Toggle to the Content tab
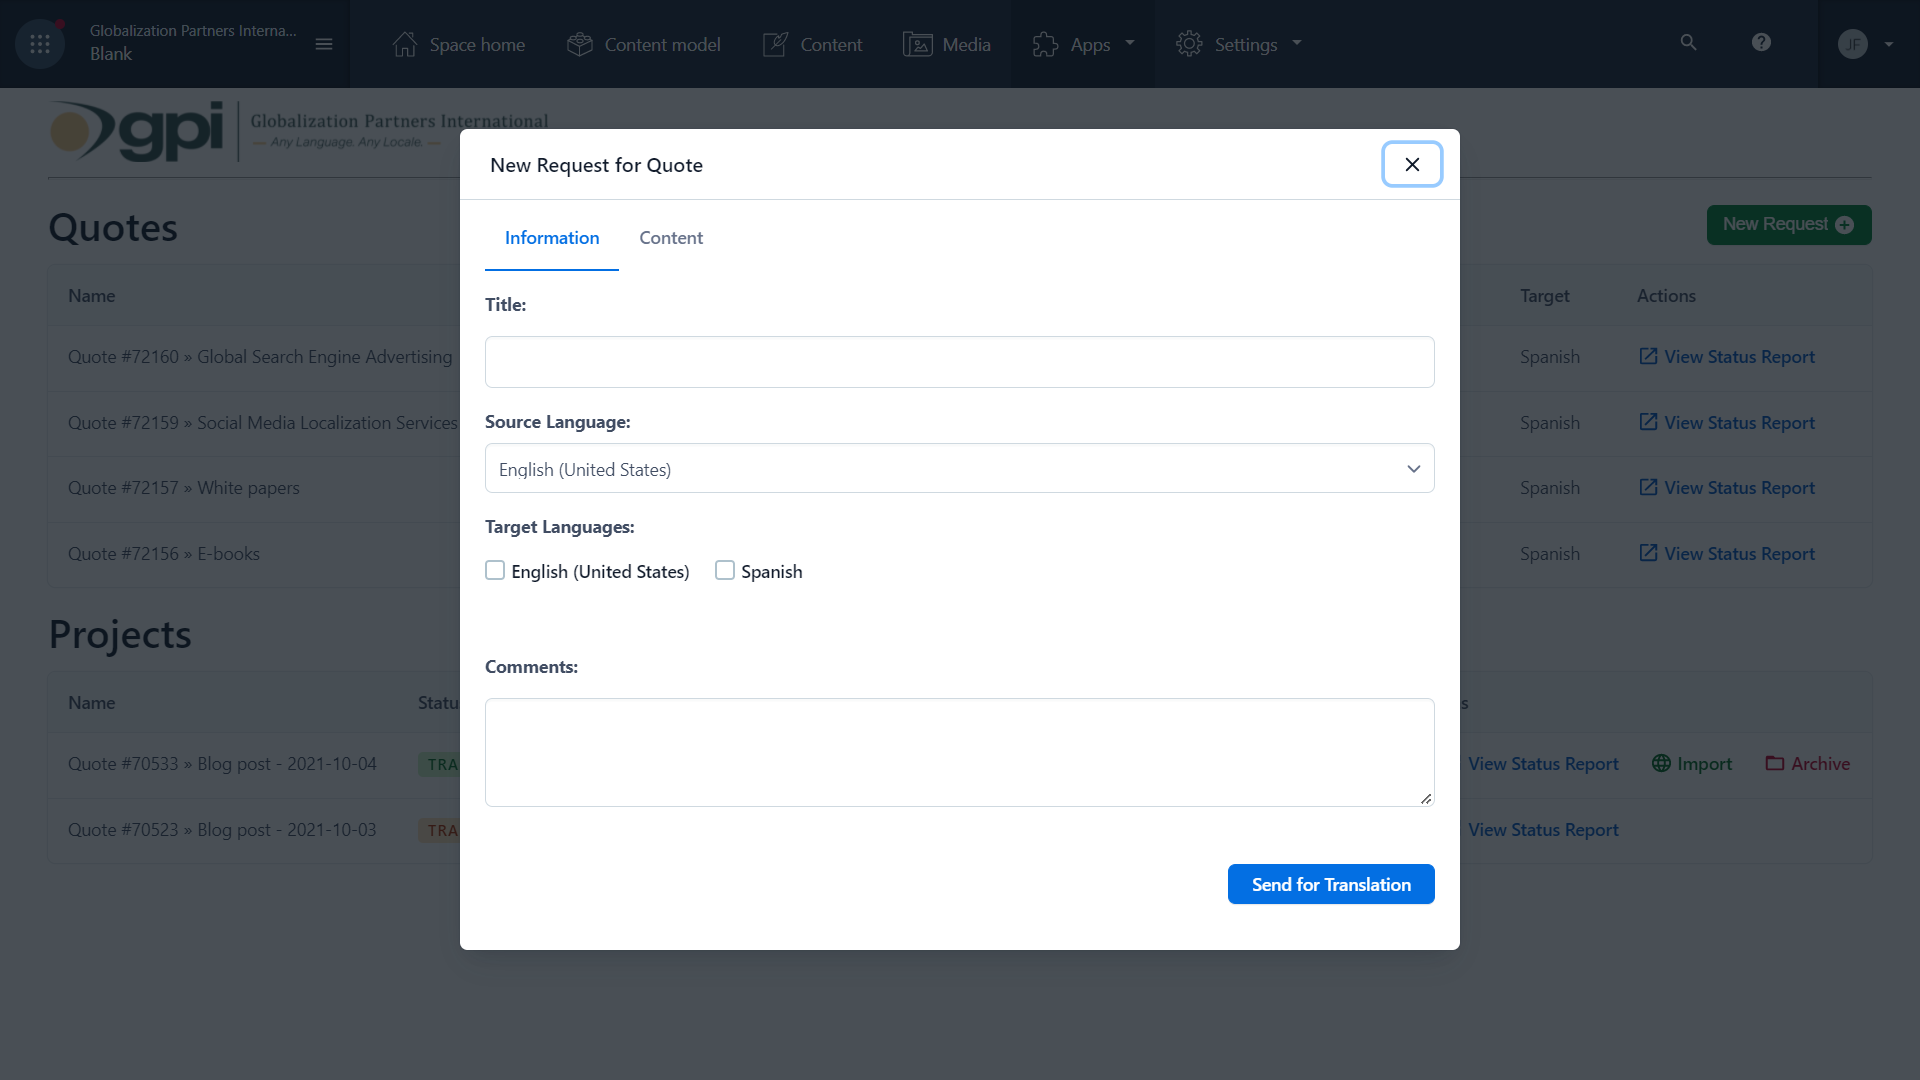Viewport: 1920px width, 1080px height. [x=671, y=236]
